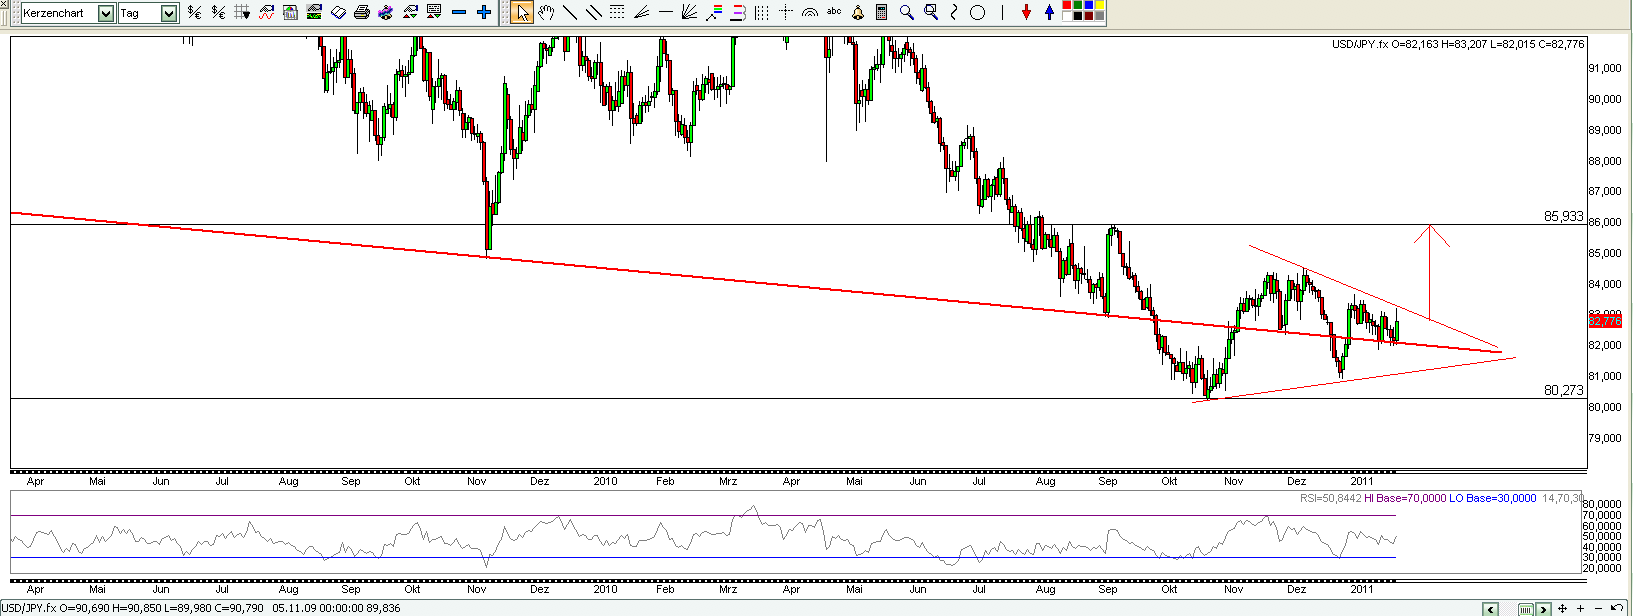This screenshot has height=616, width=1633.
Task: Select the crosshair cursor tool
Action: 786,13
